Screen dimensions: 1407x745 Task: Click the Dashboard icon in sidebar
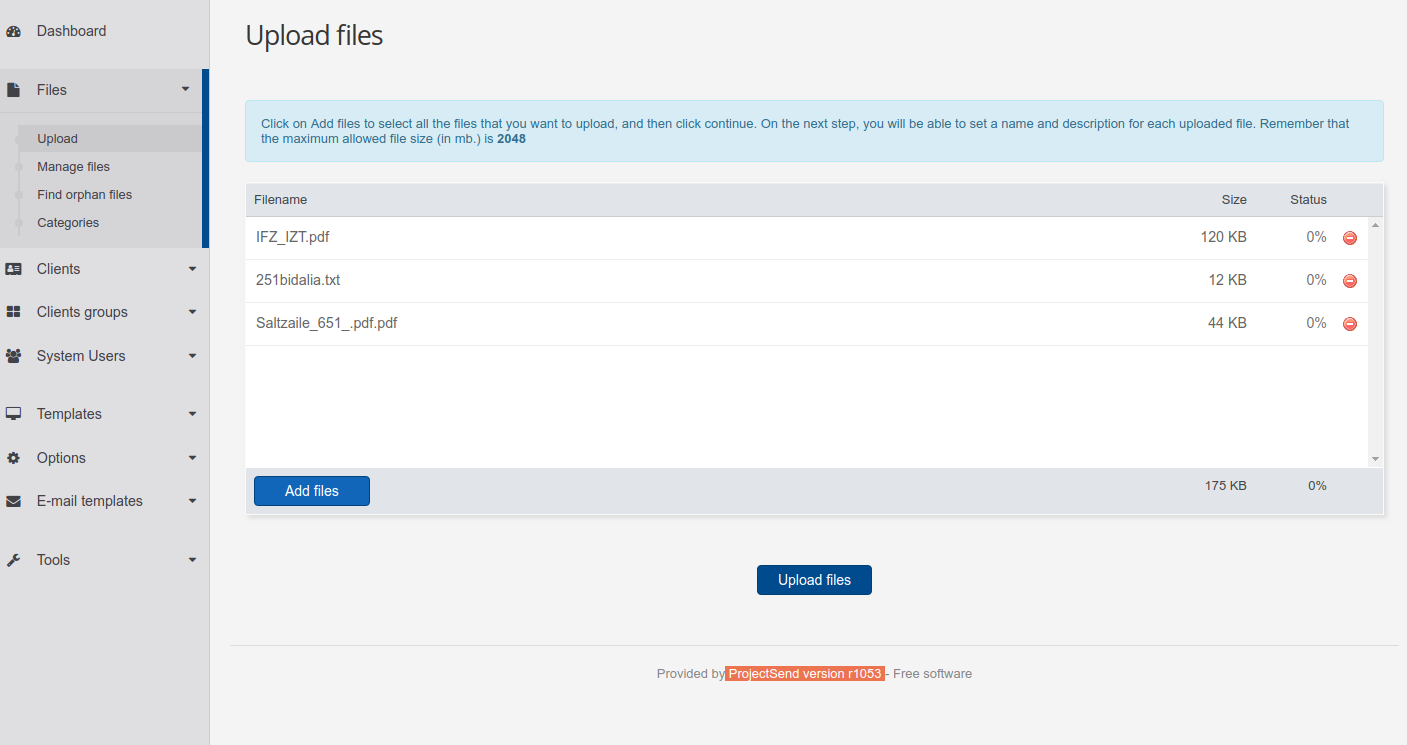point(14,31)
